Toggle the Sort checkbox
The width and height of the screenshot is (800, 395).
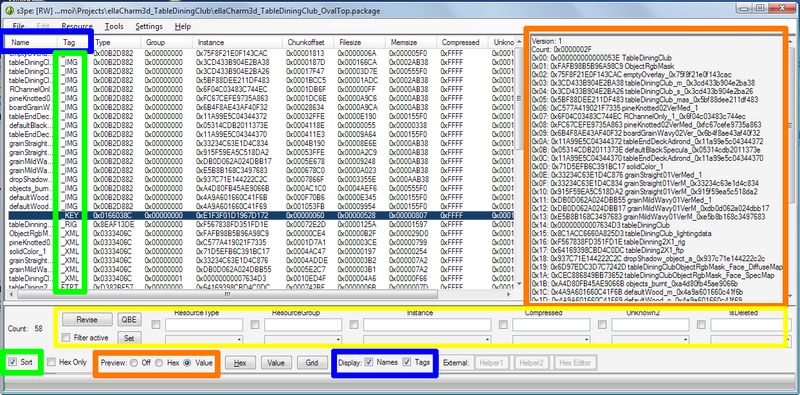(12, 362)
